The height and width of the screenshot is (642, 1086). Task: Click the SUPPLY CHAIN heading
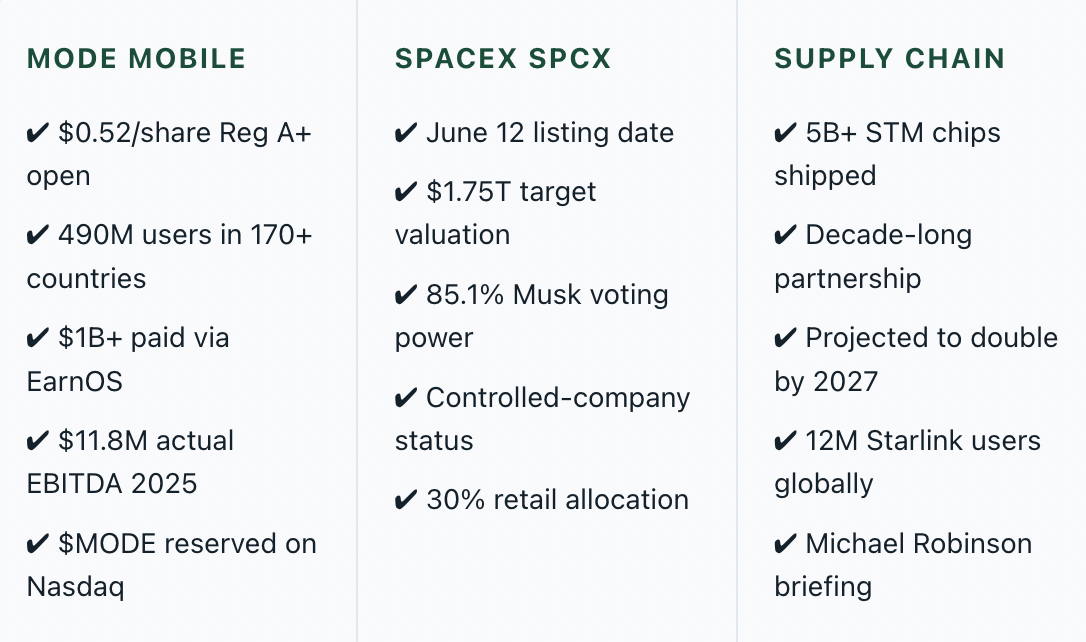pos(889,59)
